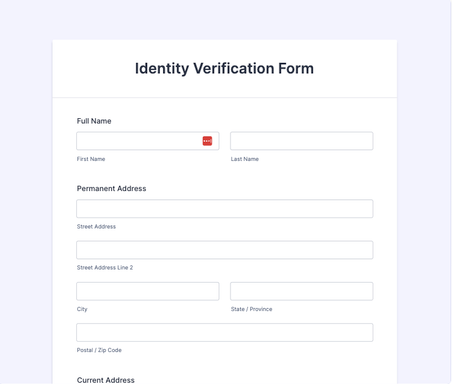The height and width of the screenshot is (384, 452).
Task: Click the "Full Name" section label
Action: point(94,121)
